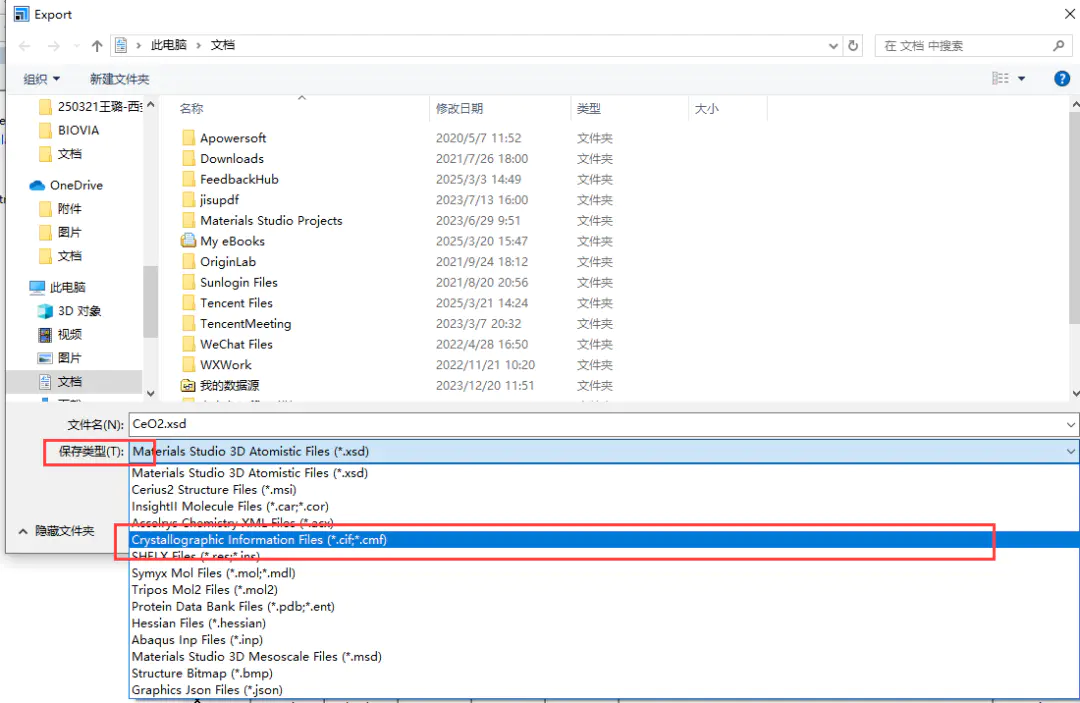Click the search magnifier icon
1080x703 pixels.
(x=1059, y=45)
